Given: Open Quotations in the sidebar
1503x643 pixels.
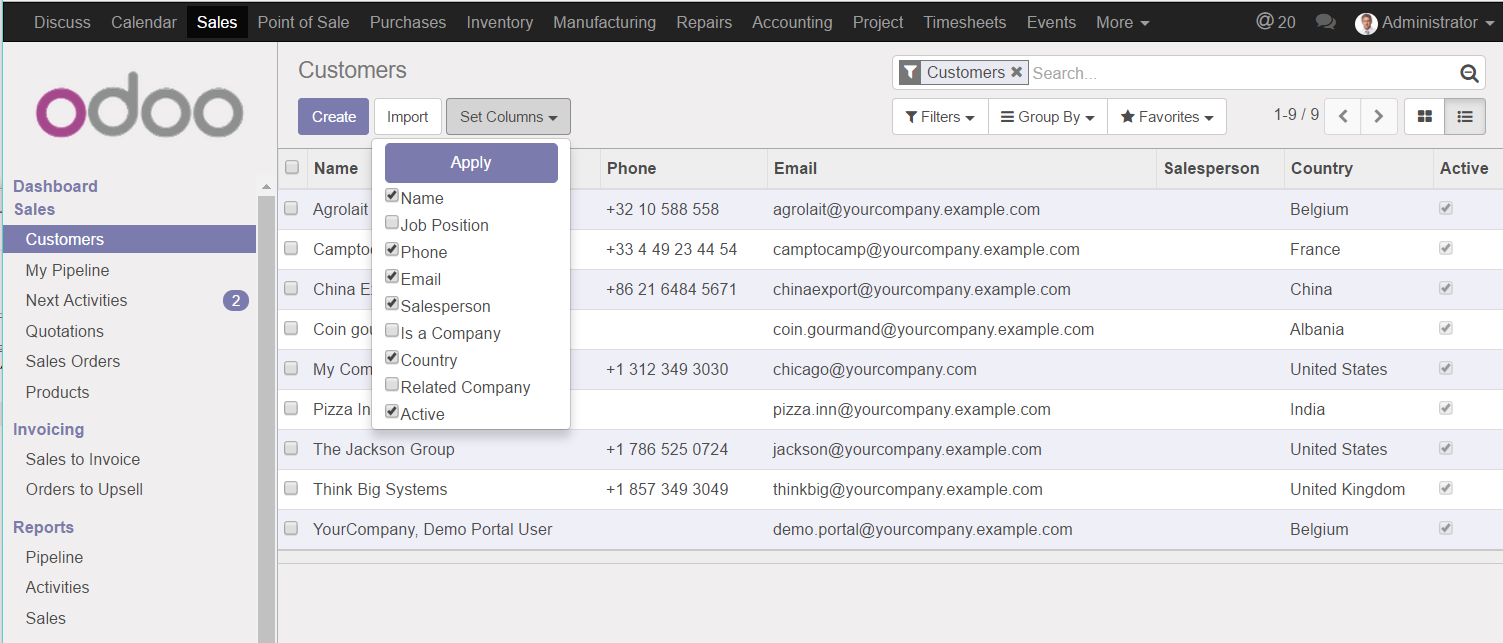Looking at the screenshot, I should point(65,331).
